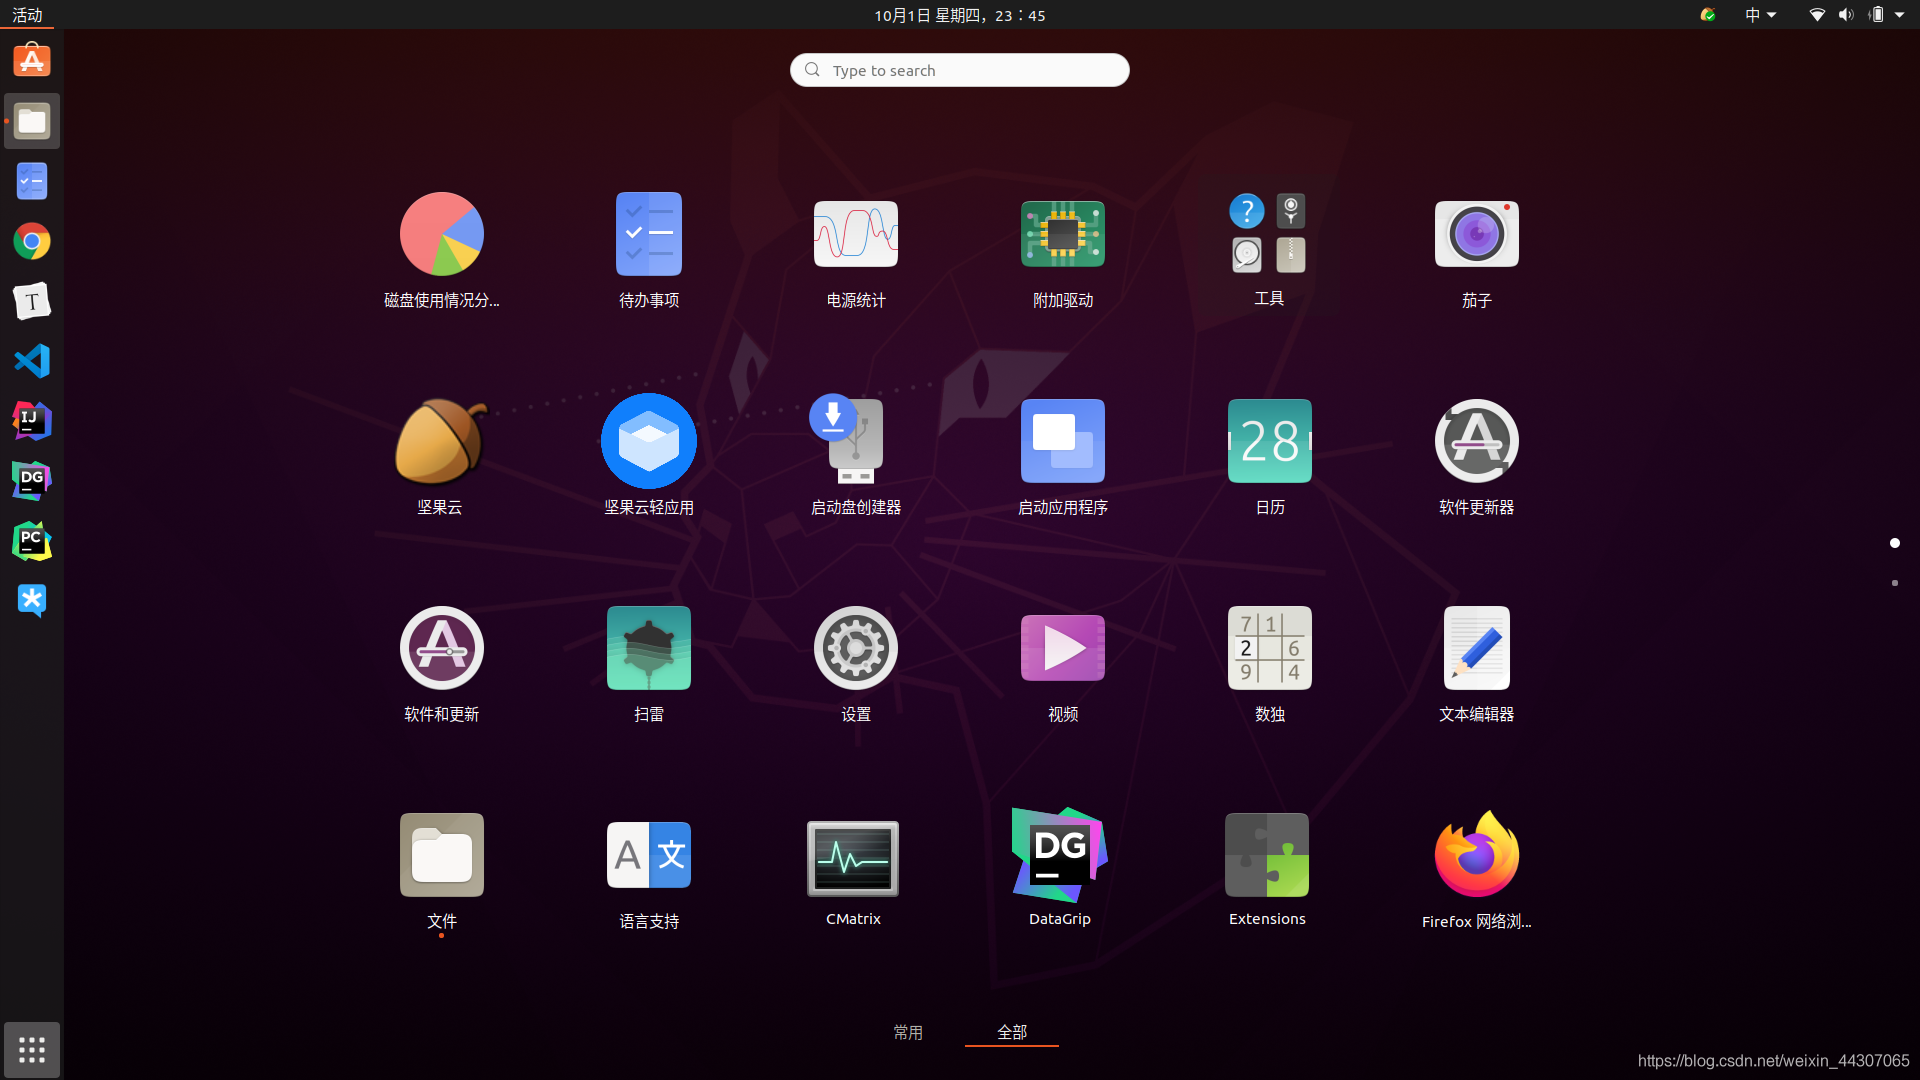1920x1080 pixels.
Task: Open the blue star app in the dock
Action: 32,601
